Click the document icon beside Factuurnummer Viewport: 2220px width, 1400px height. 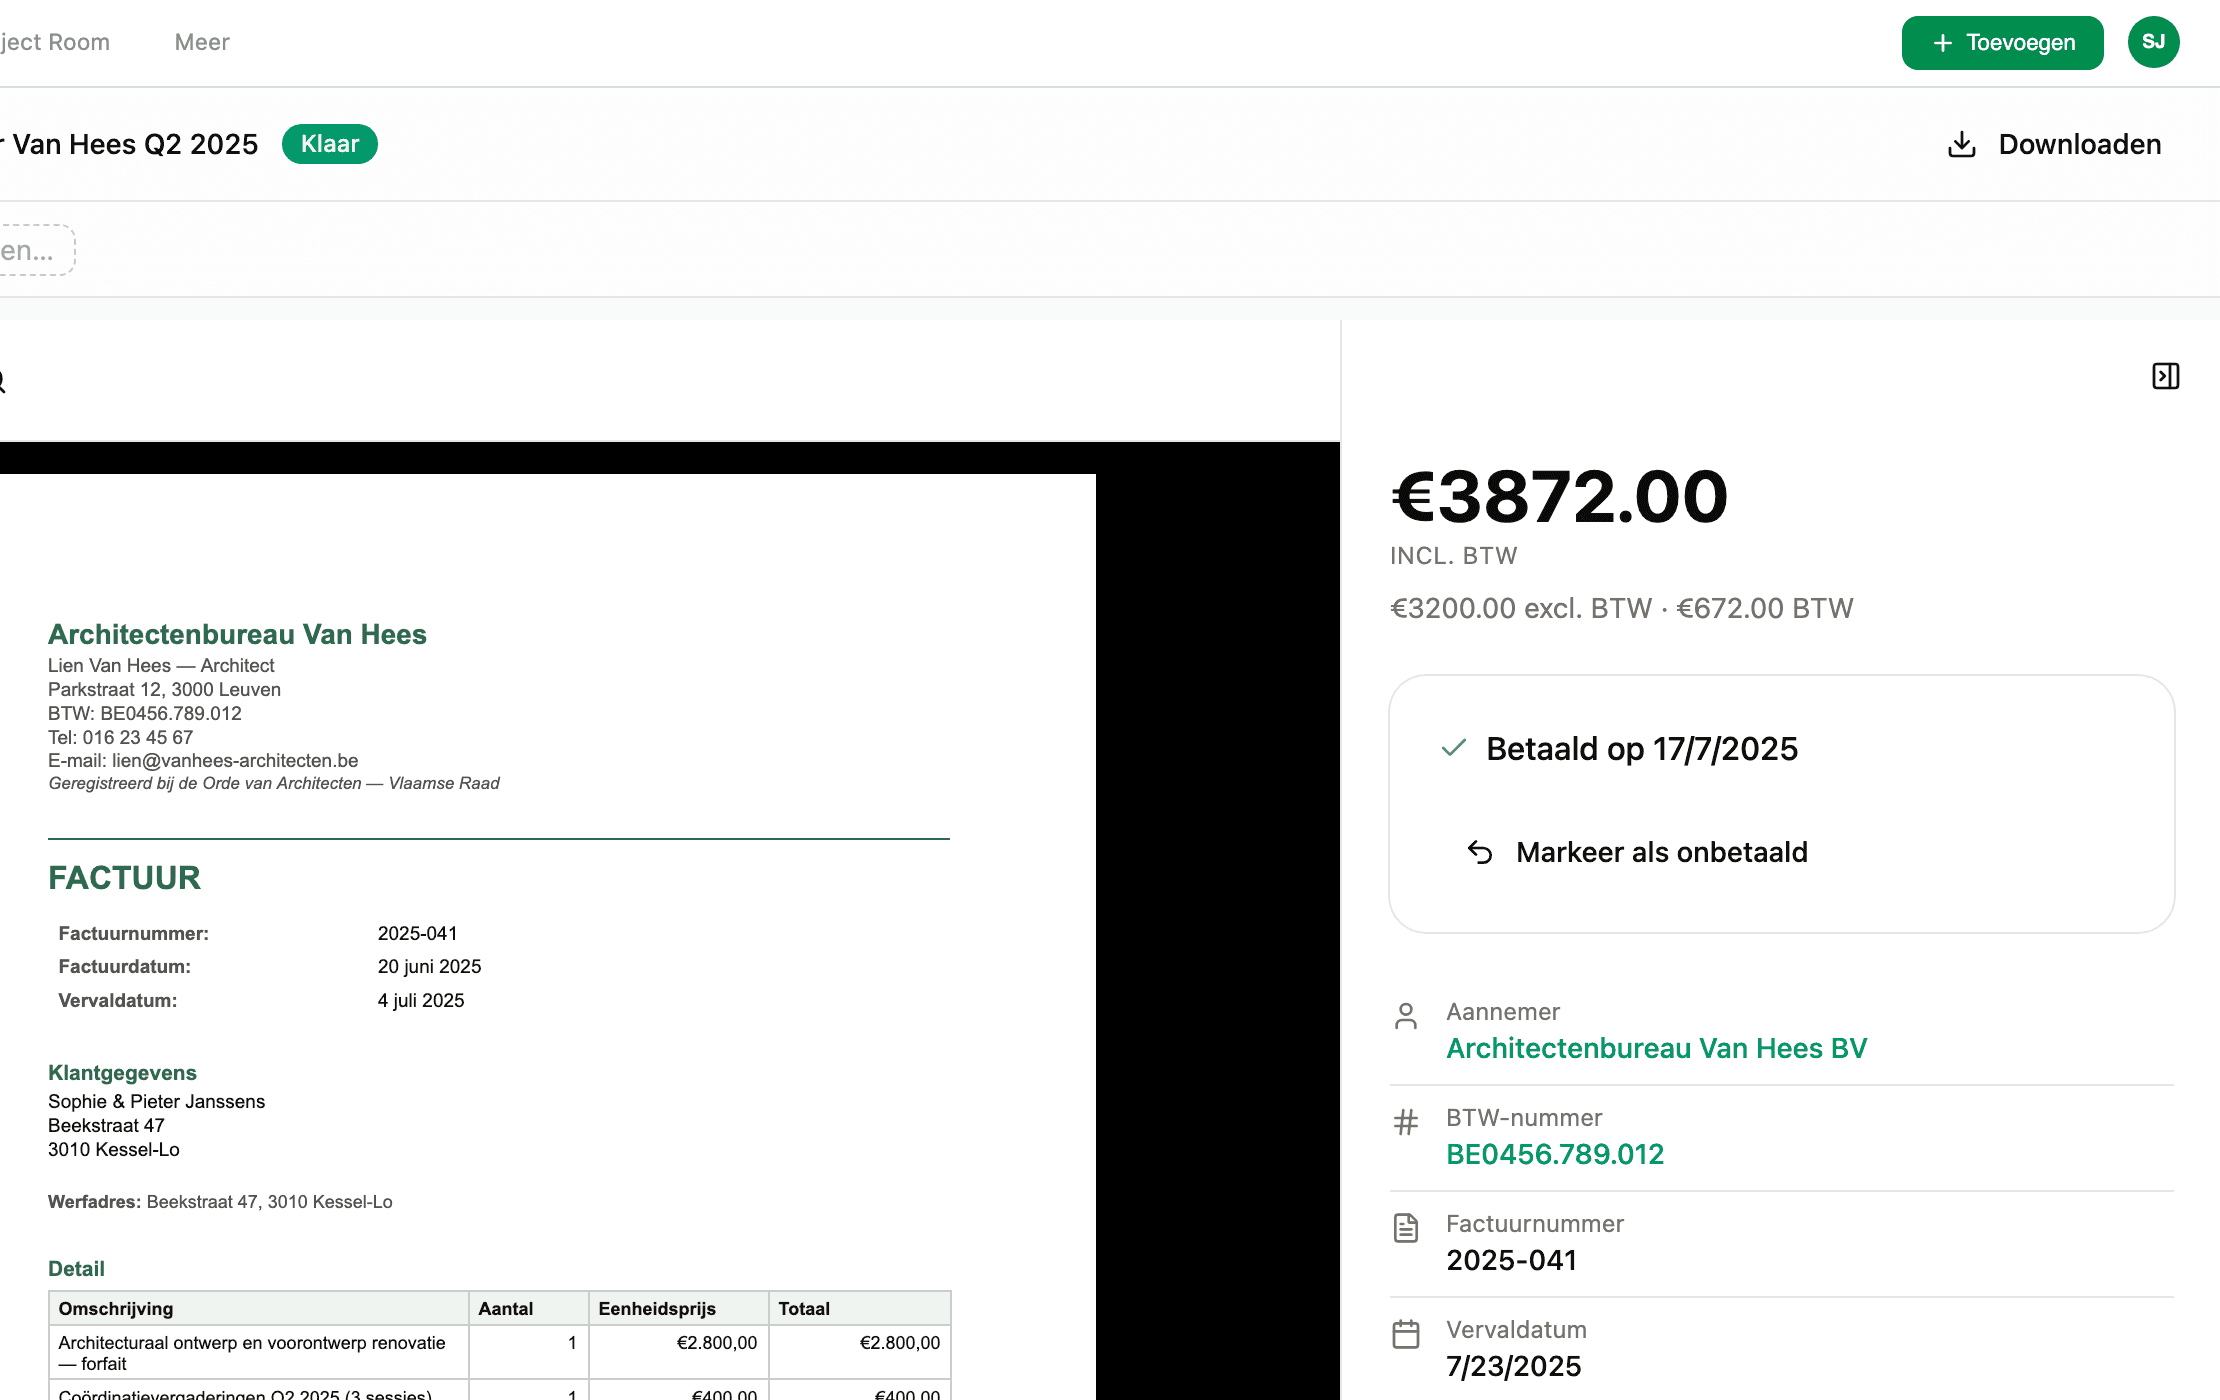coord(1406,1228)
